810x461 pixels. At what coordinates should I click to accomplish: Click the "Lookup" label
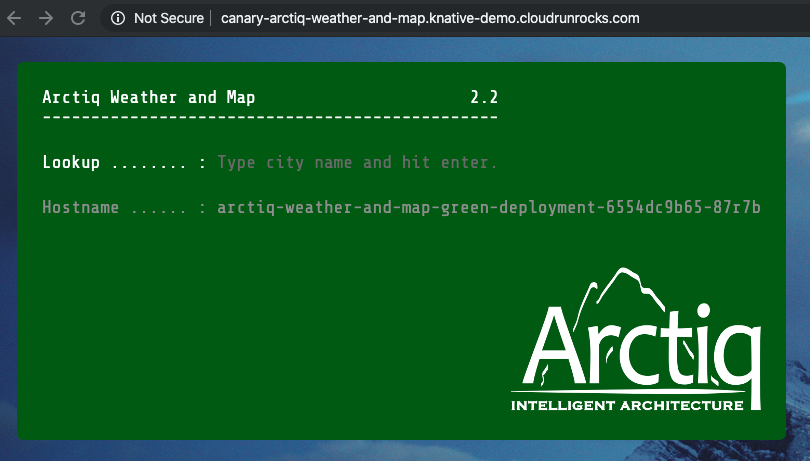coord(71,162)
